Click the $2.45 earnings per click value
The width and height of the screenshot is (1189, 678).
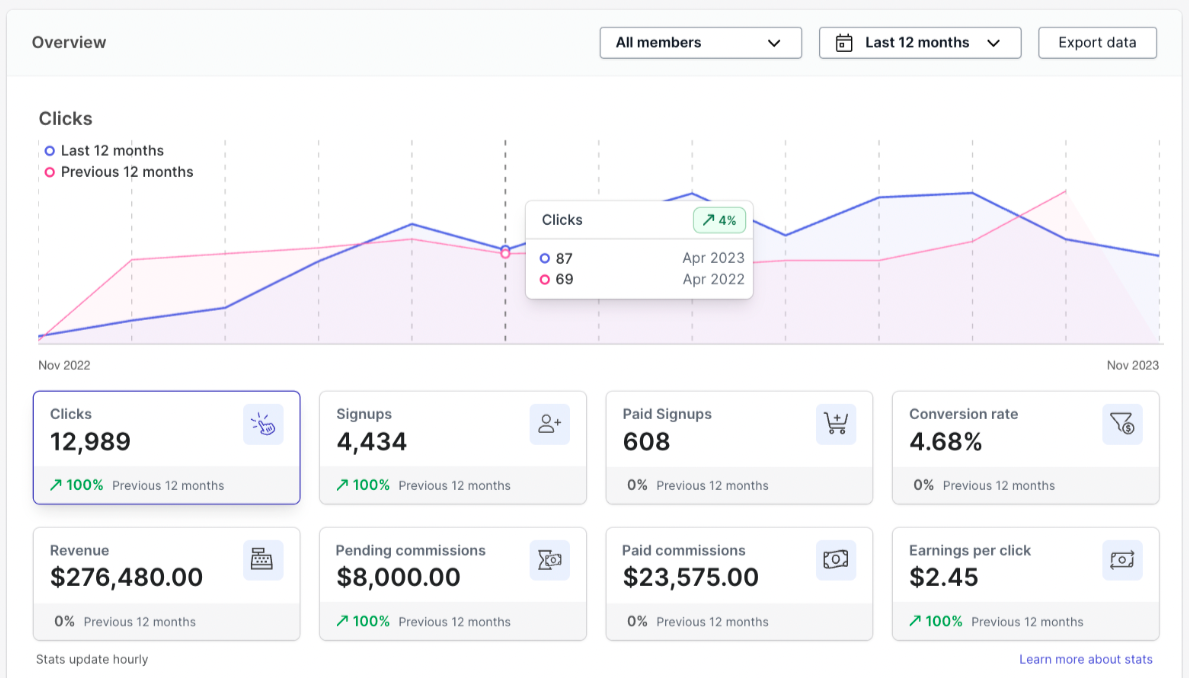click(944, 577)
